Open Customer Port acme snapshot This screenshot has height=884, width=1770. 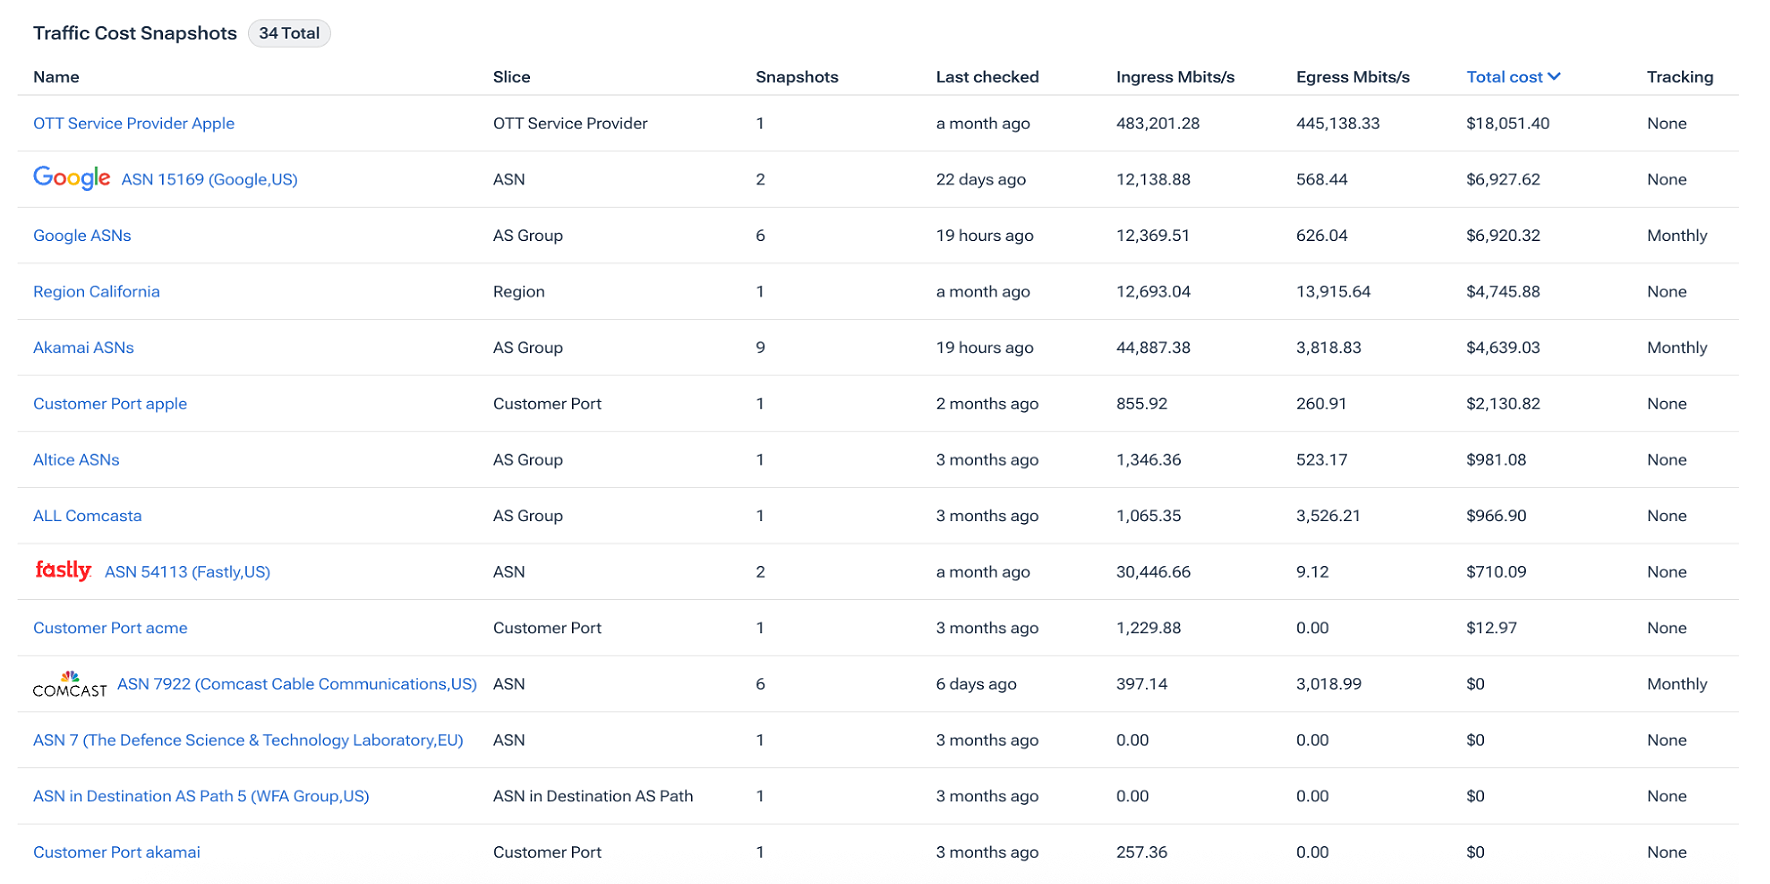(x=110, y=627)
